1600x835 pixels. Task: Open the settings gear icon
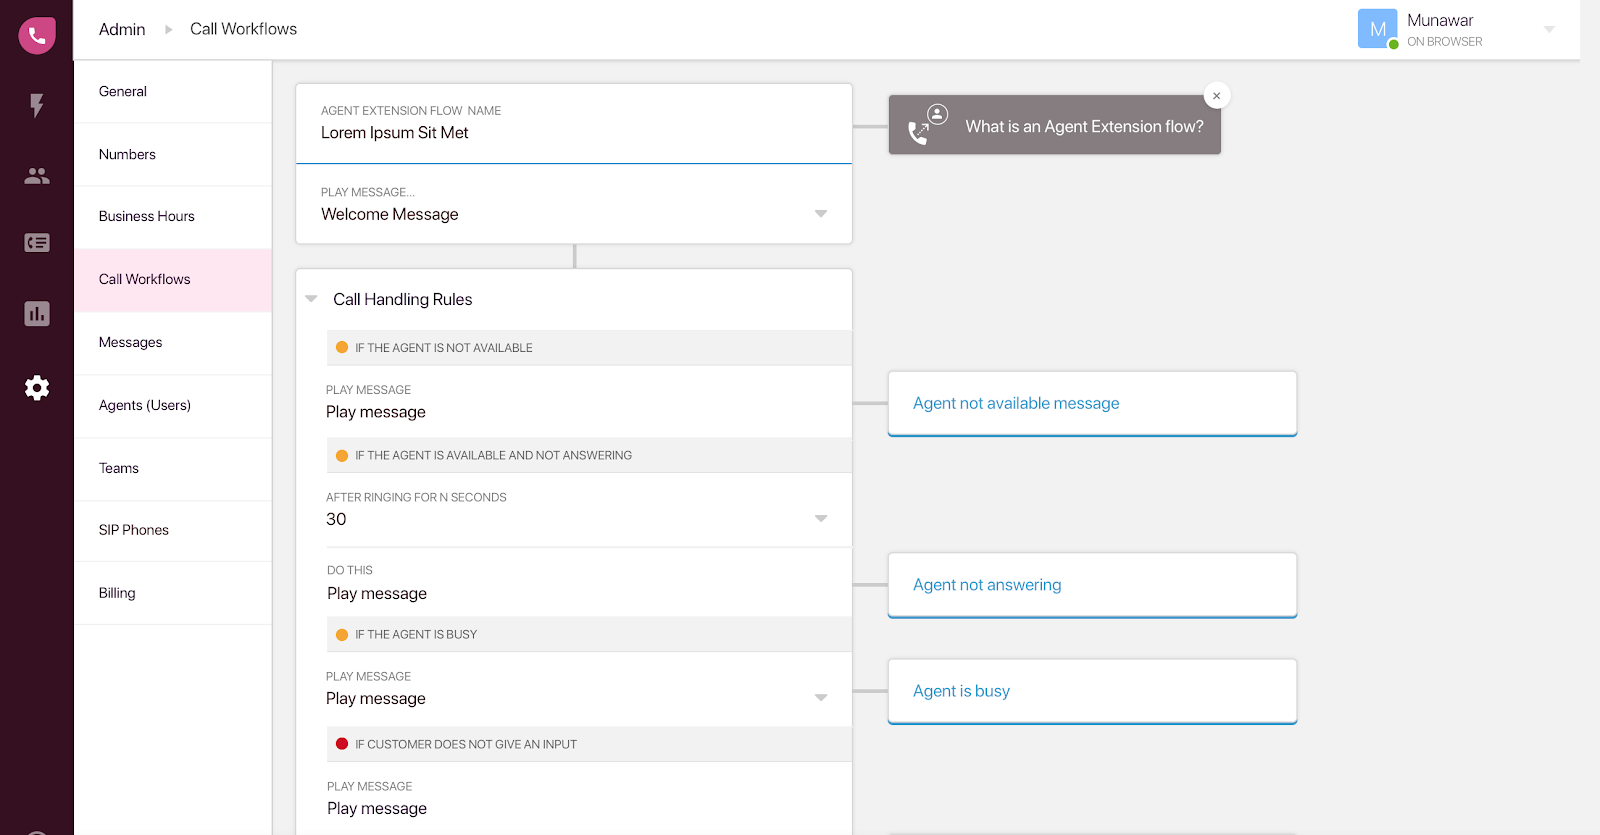tap(37, 388)
